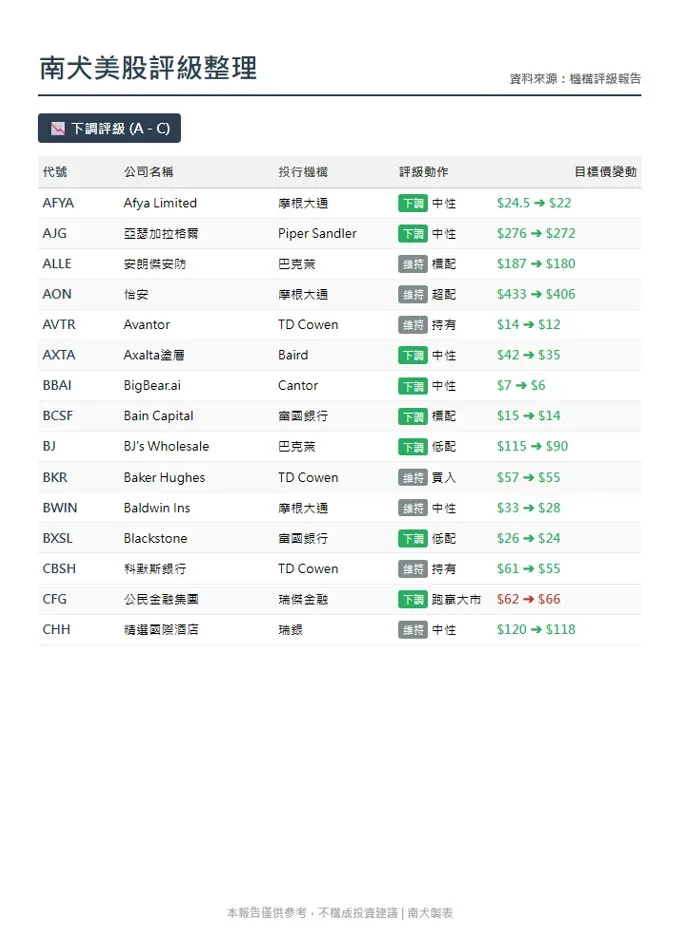This screenshot has height=933, width=677.
Task: Click the 南犬美股評級整理 title
Action: tap(148, 68)
